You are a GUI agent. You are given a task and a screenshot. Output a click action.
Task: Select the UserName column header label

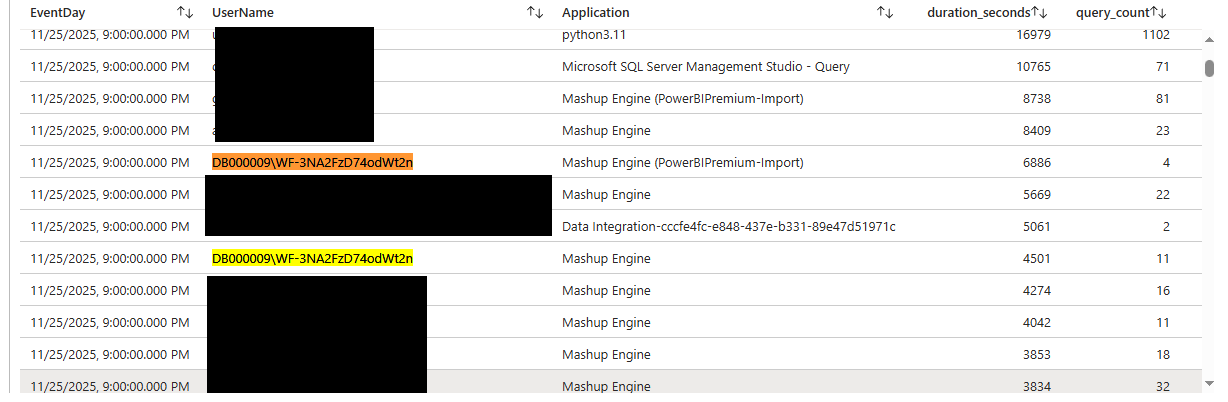click(x=243, y=13)
